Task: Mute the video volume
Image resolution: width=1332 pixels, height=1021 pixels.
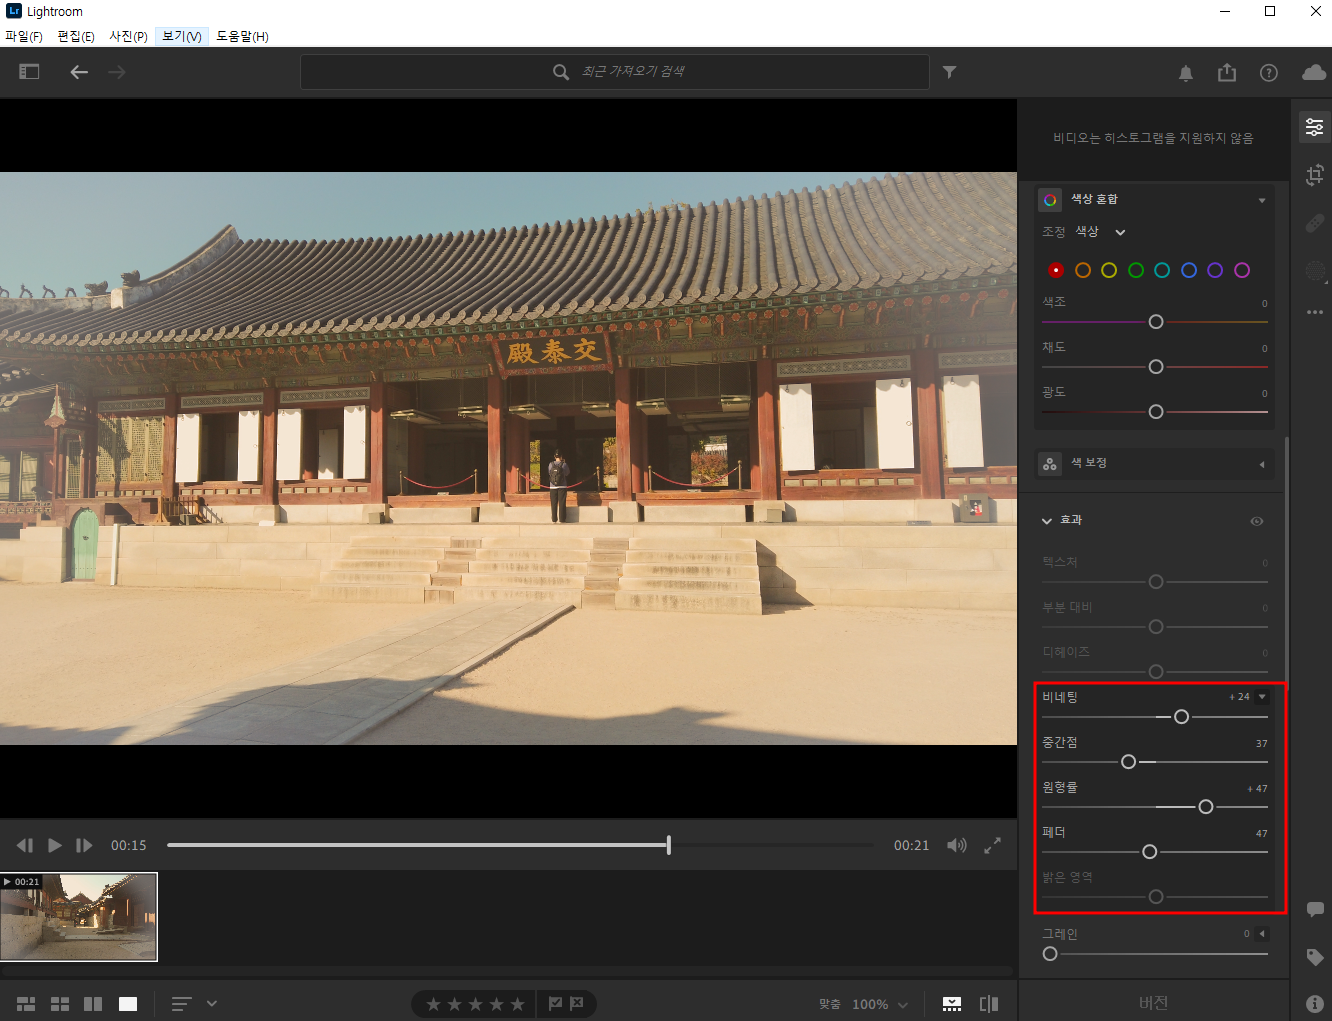Action: pos(957,845)
